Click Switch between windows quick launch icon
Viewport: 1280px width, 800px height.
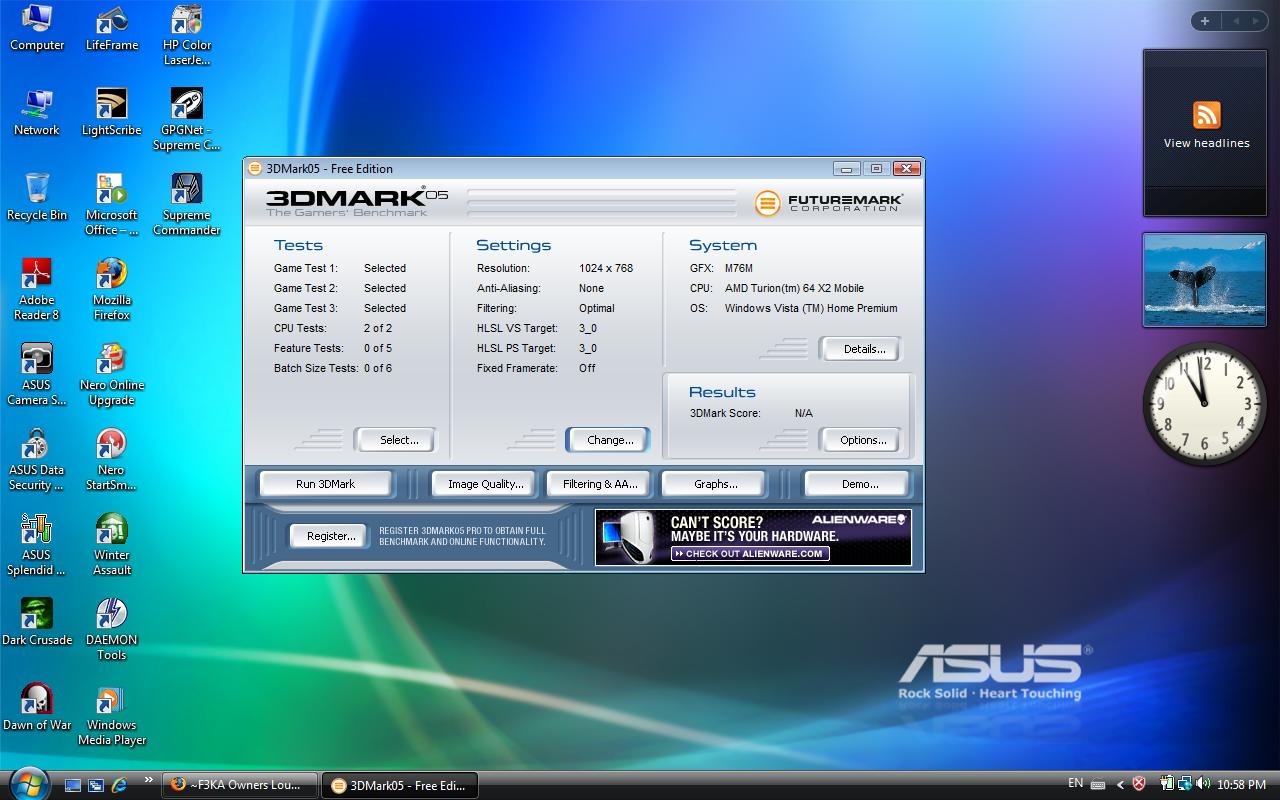click(x=96, y=785)
